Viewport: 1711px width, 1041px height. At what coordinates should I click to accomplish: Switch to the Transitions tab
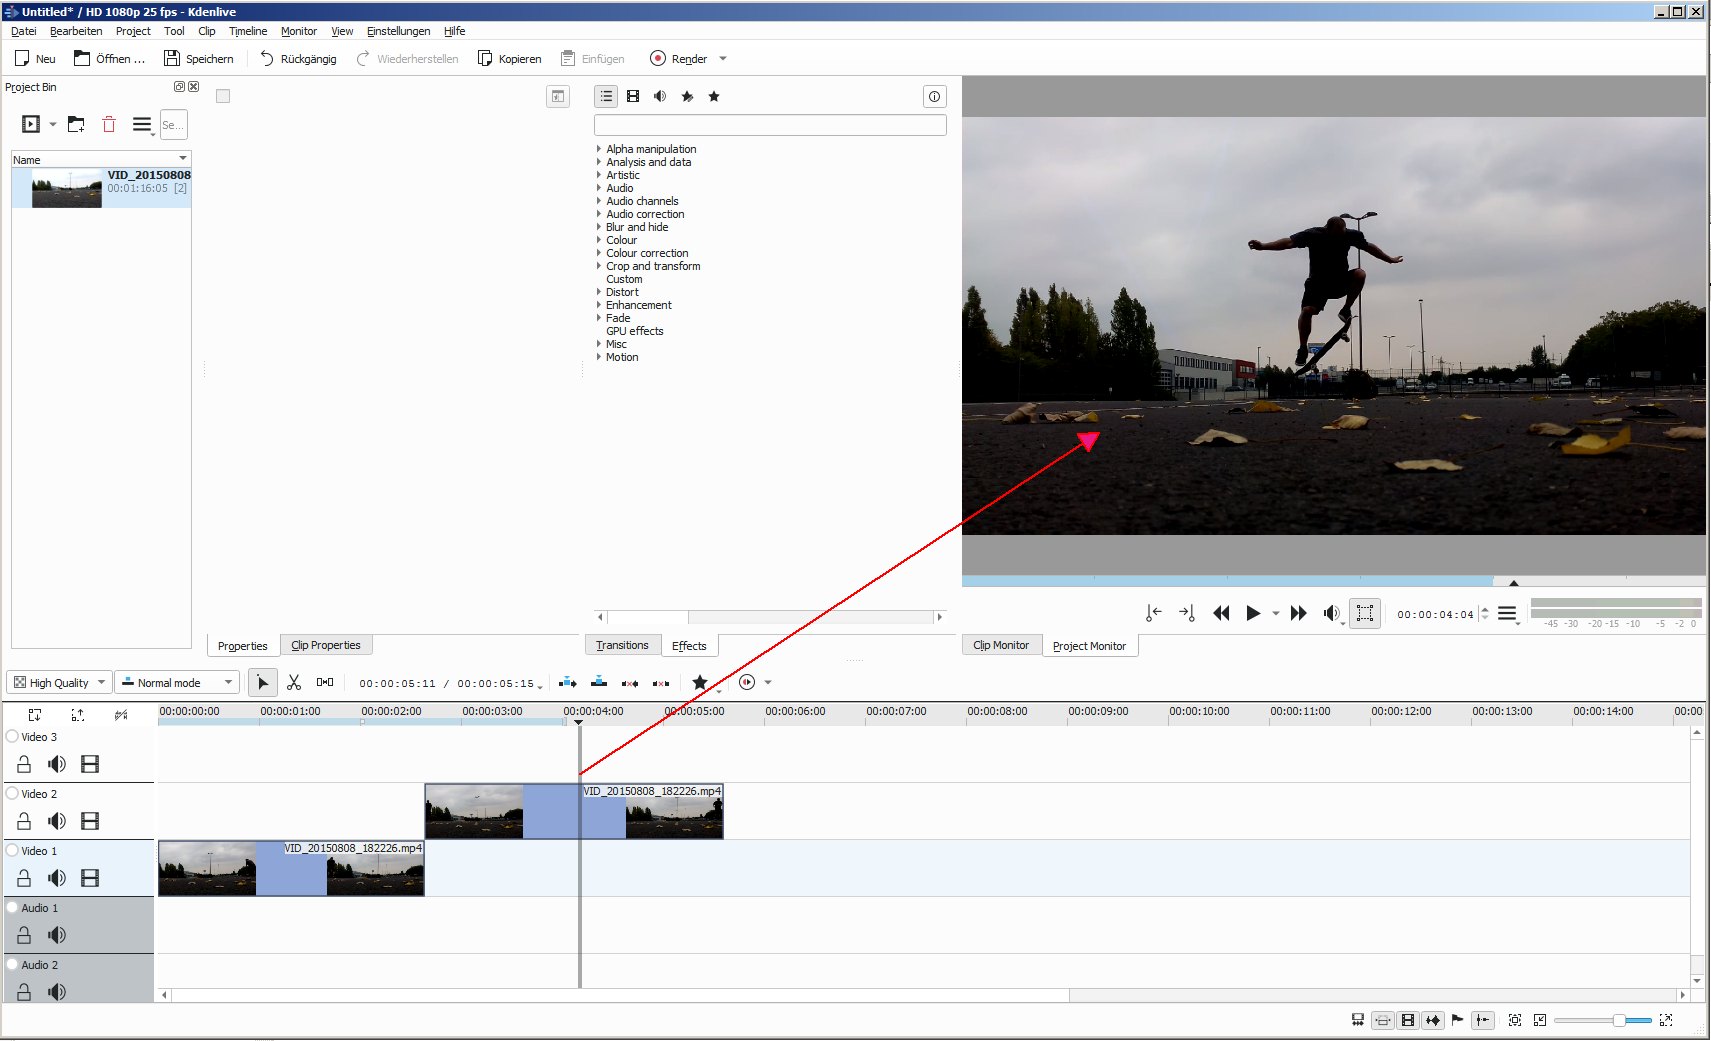coord(622,645)
